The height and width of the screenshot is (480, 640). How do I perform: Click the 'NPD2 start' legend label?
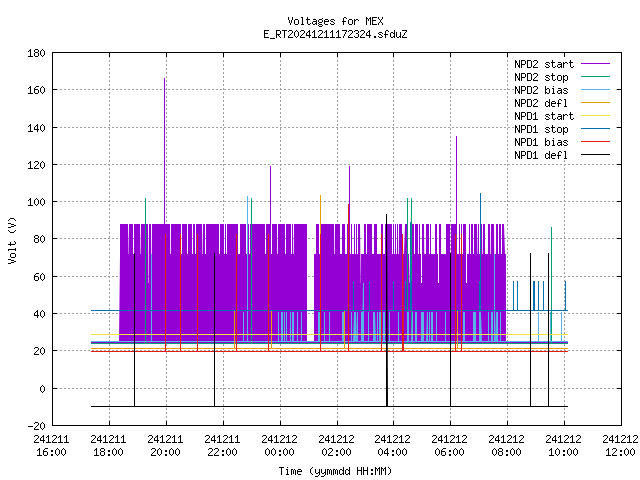tap(544, 64)
